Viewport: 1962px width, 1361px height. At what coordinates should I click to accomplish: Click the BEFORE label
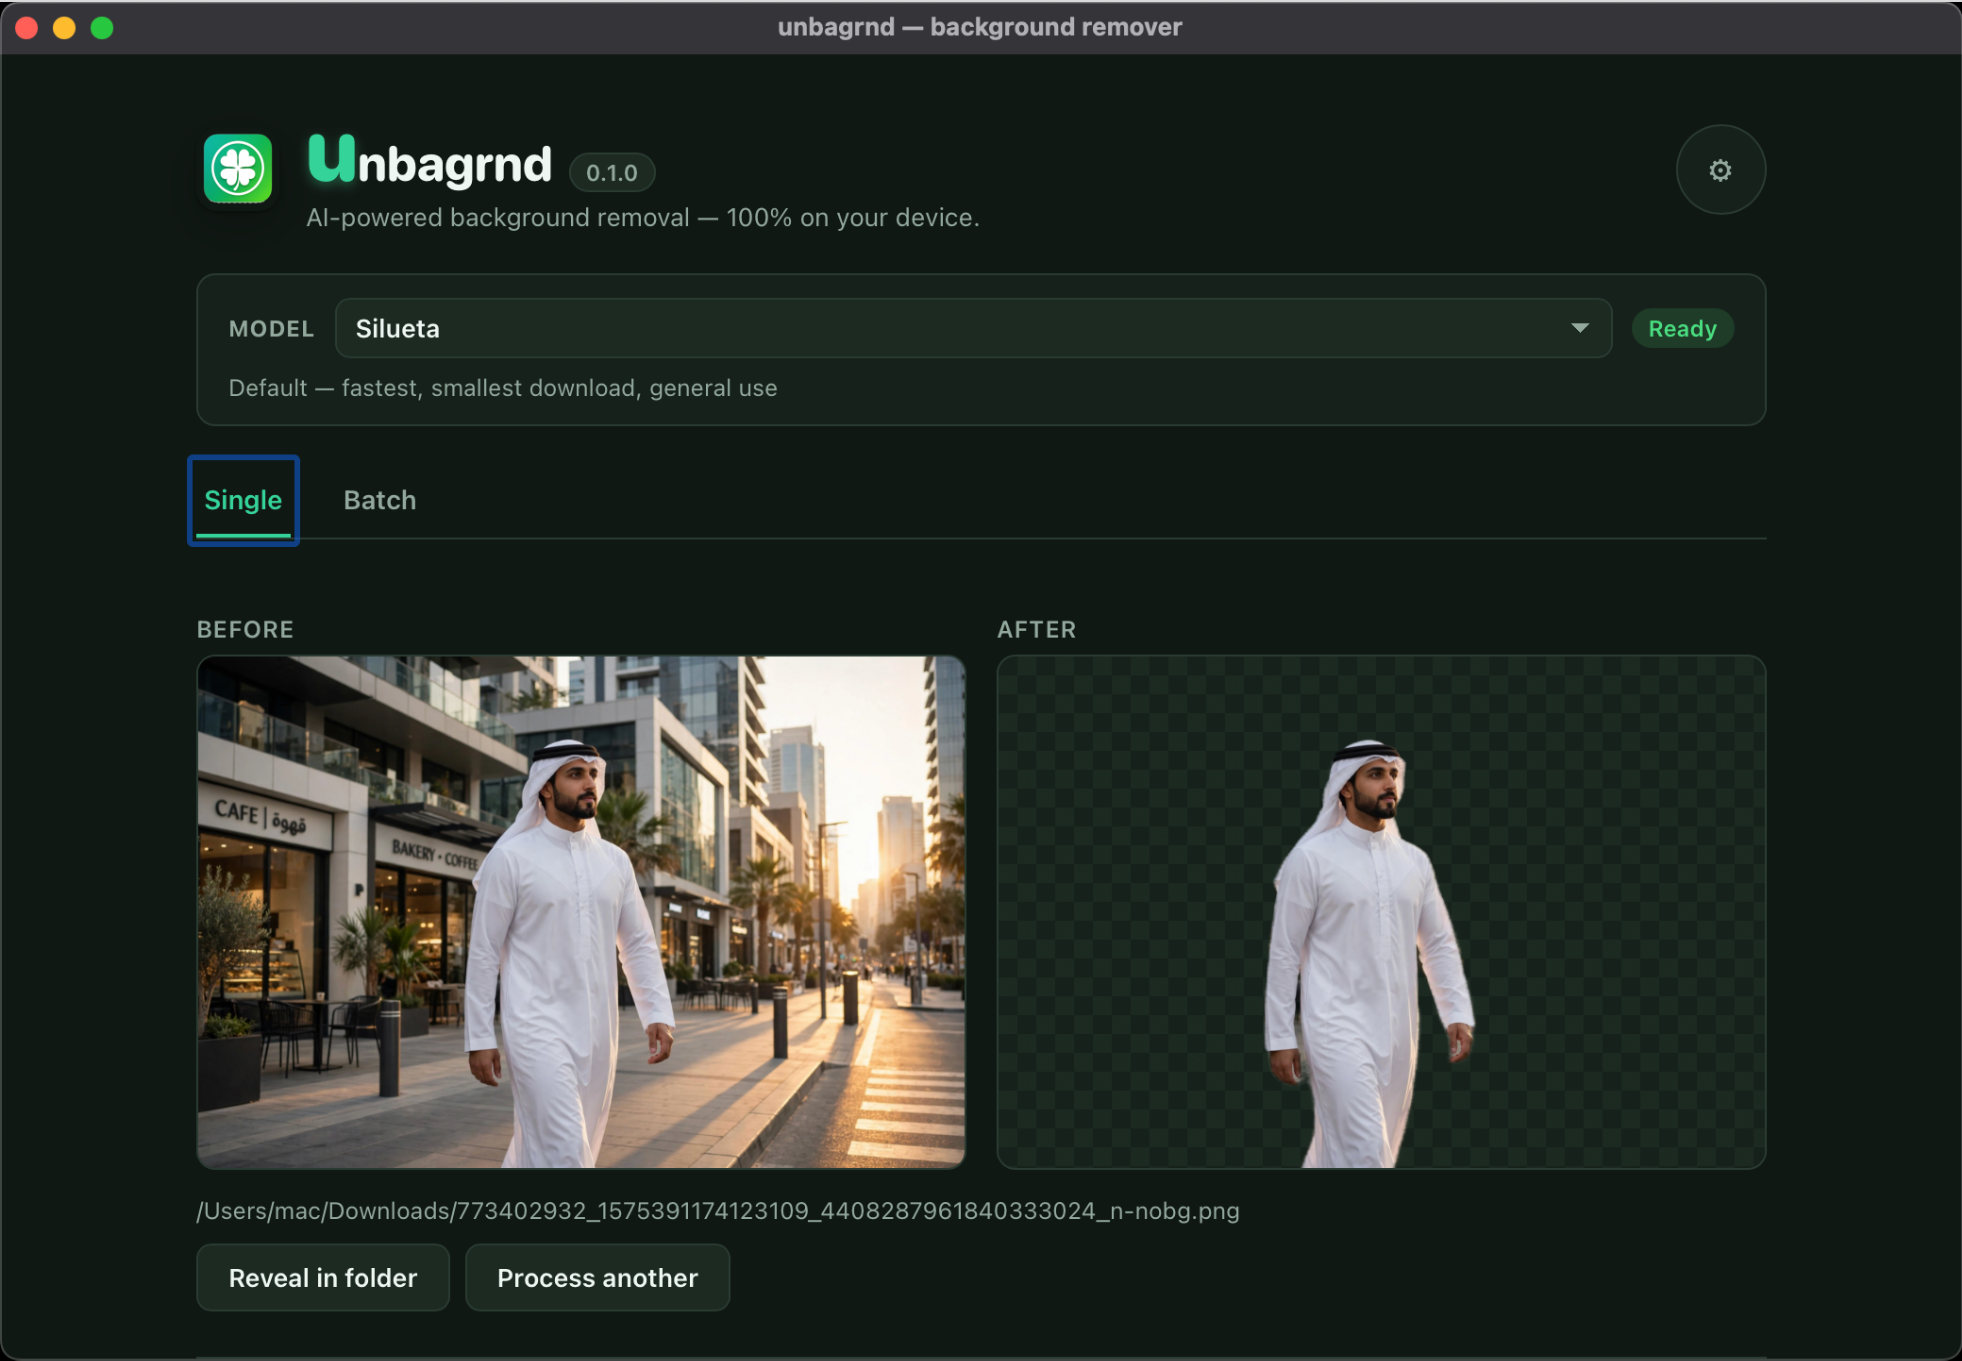point(245,630)
